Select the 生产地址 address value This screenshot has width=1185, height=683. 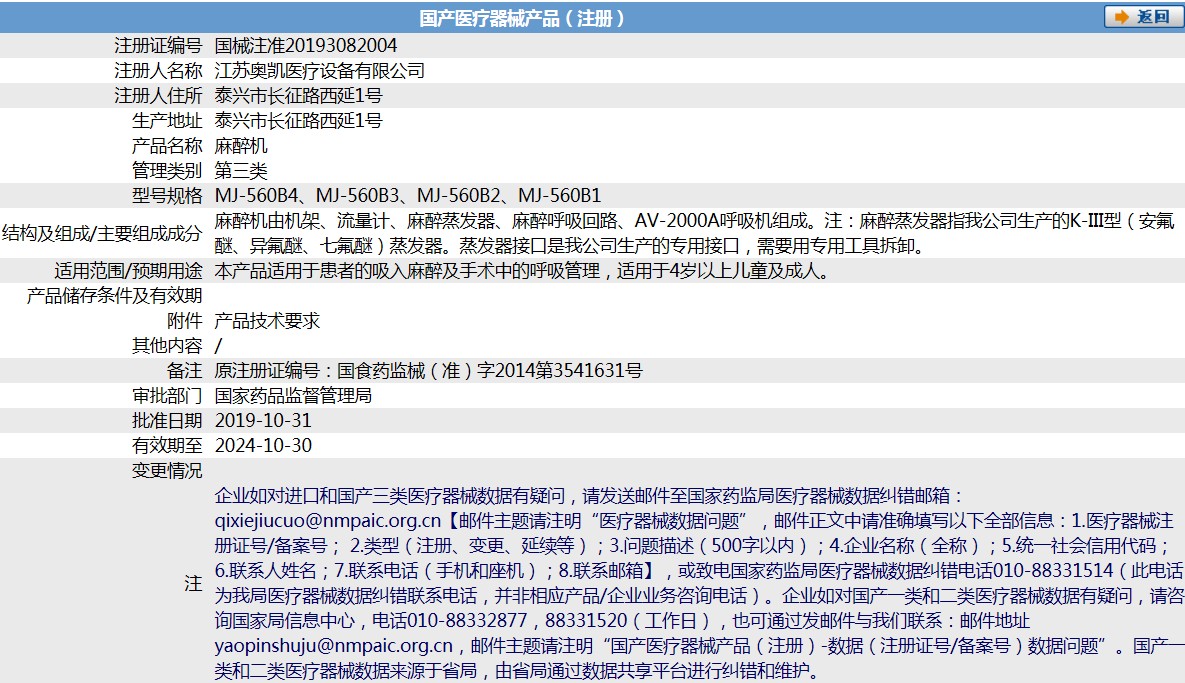click(x=299, y=120)
